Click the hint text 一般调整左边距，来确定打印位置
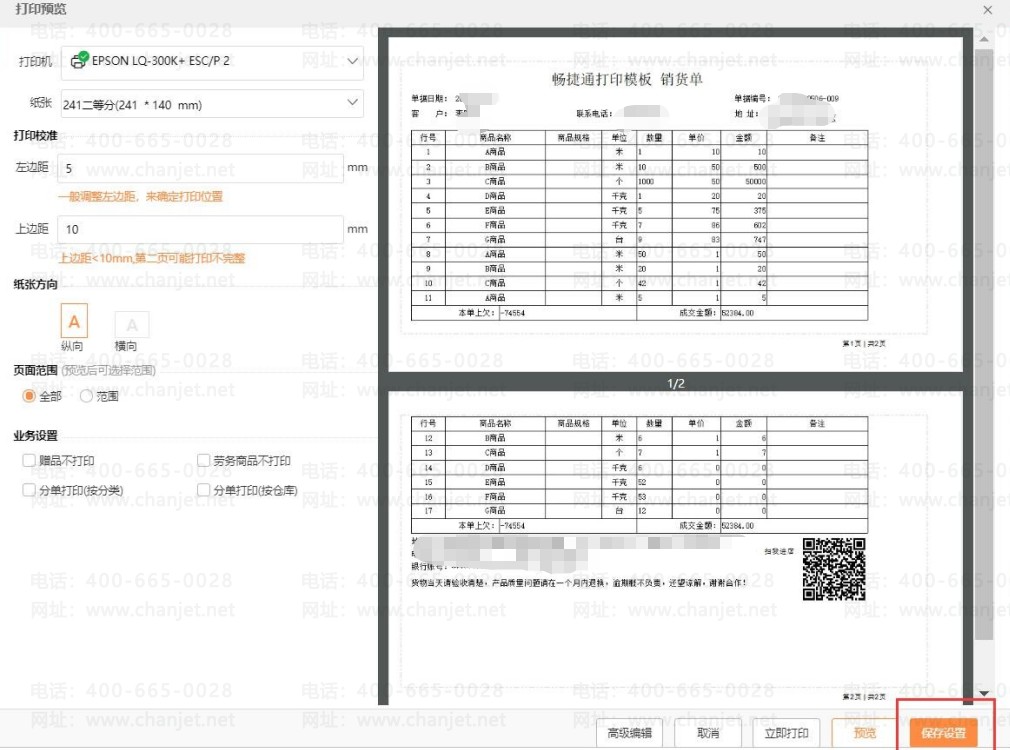This screenshot has width=1010, height=750. point(140,197)
